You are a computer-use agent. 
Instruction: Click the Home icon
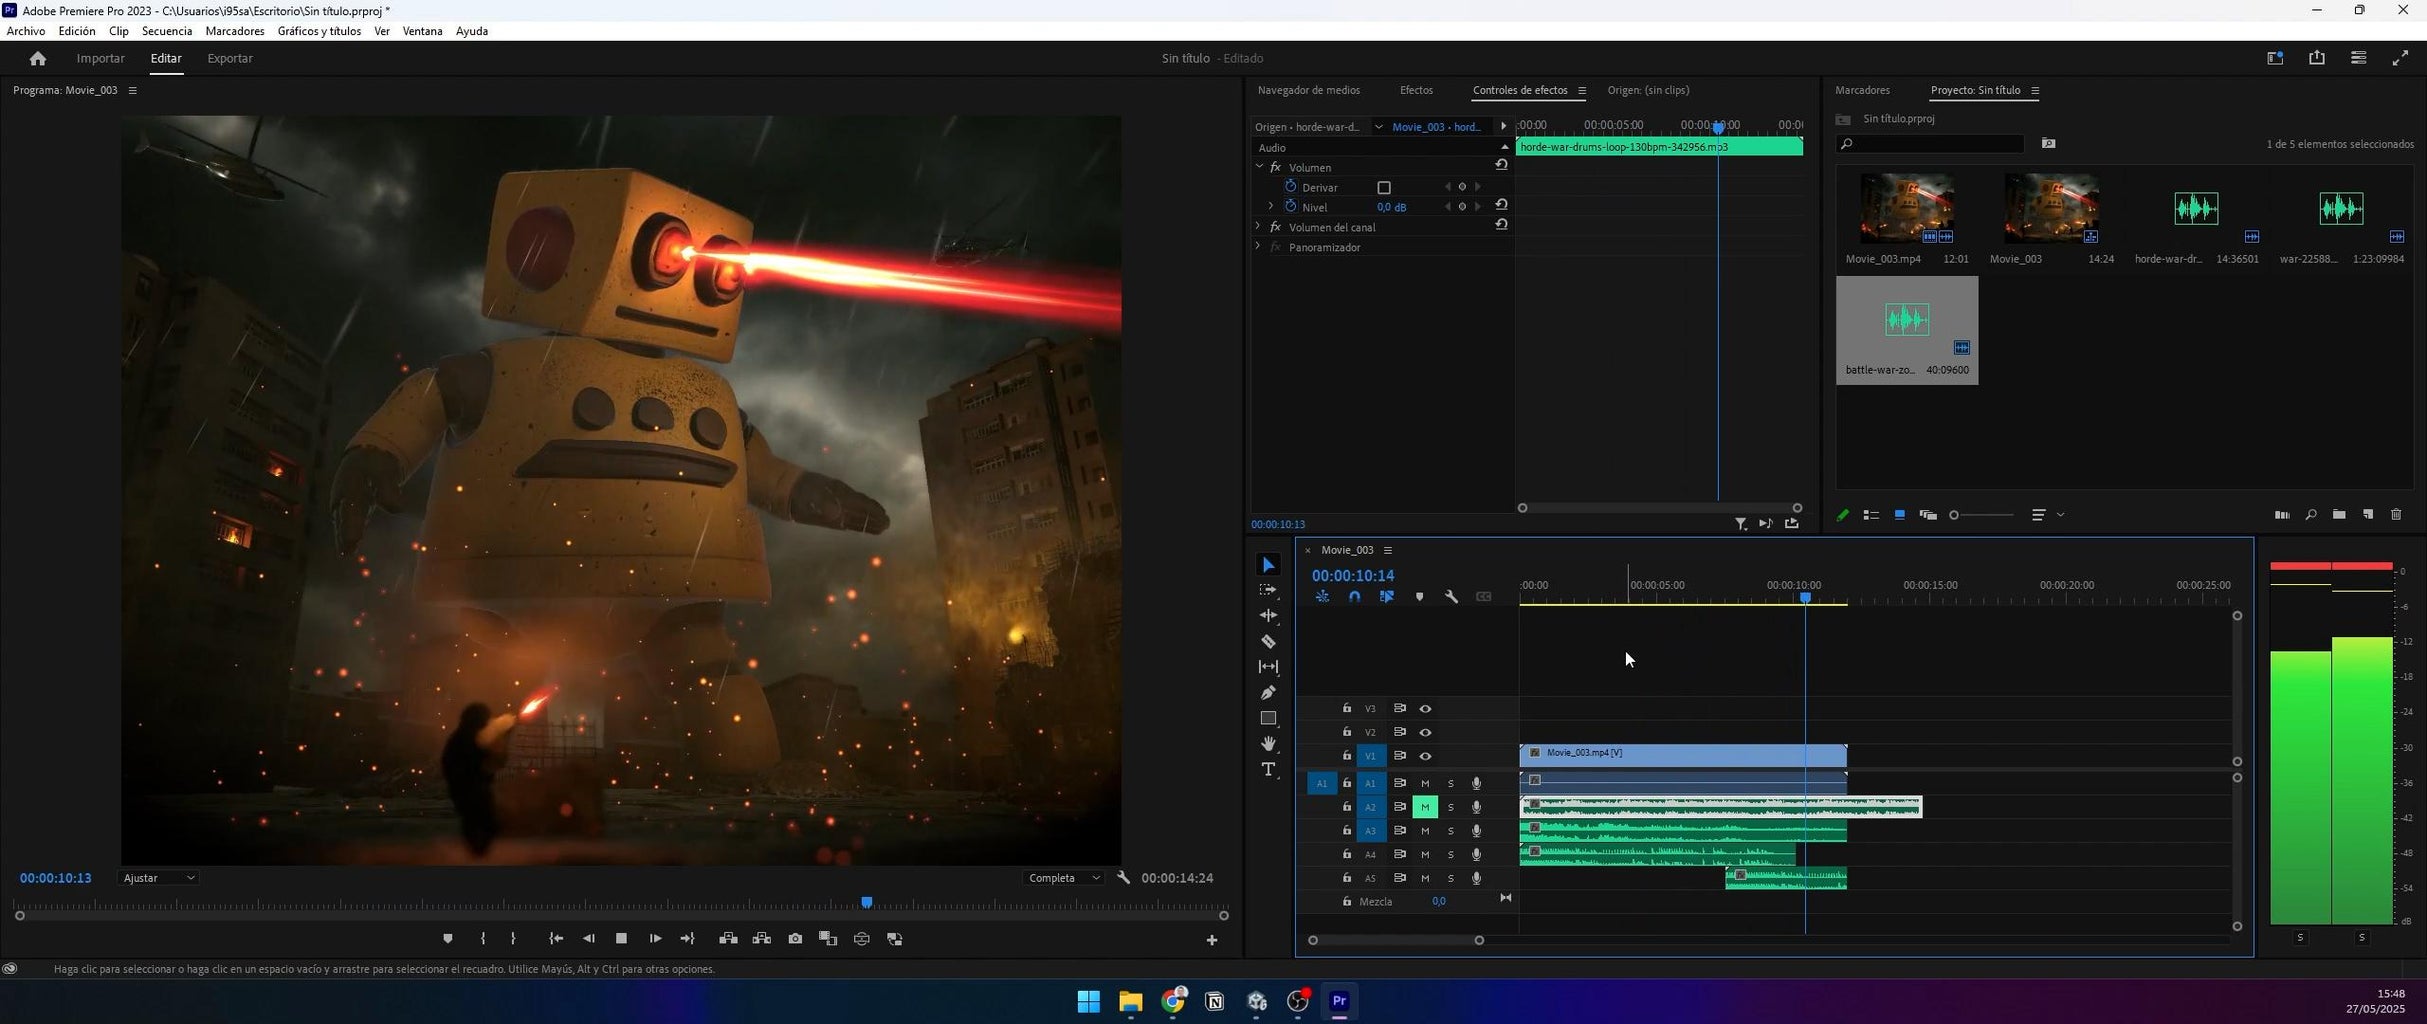pos(38,58)
